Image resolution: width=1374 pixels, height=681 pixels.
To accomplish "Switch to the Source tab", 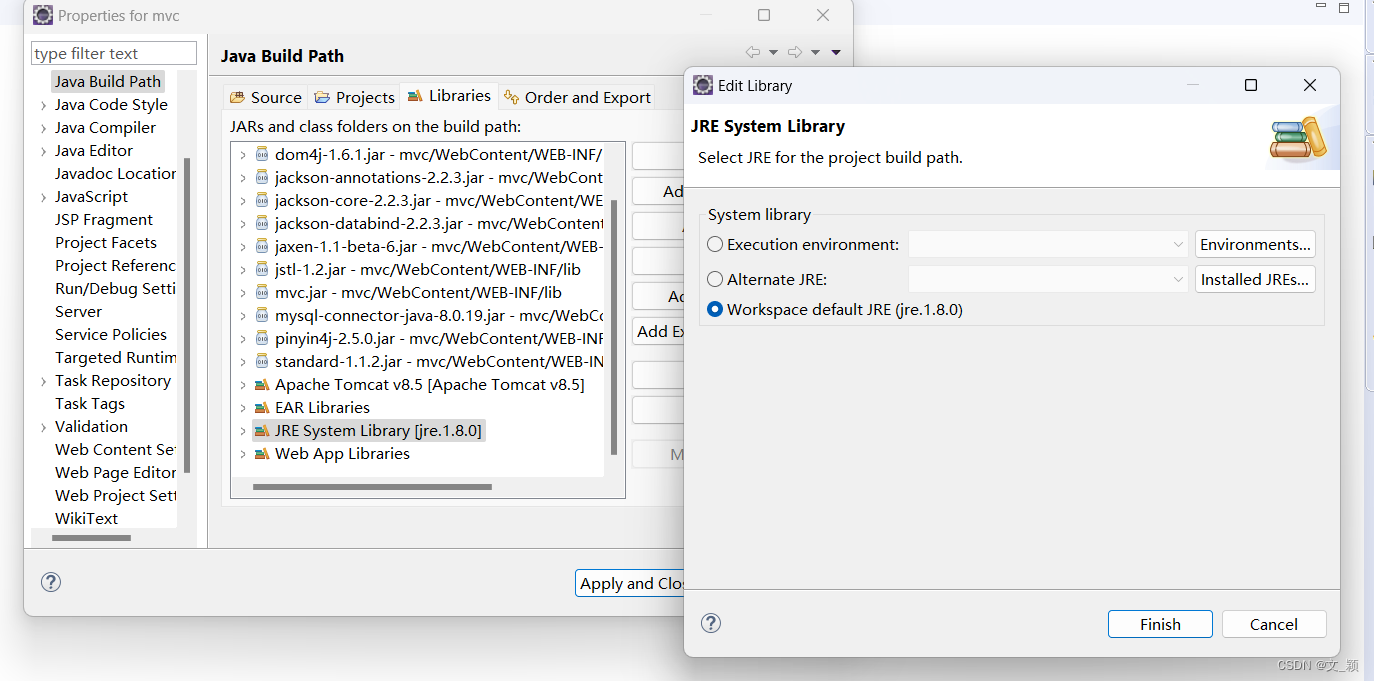I will [265, 97].
